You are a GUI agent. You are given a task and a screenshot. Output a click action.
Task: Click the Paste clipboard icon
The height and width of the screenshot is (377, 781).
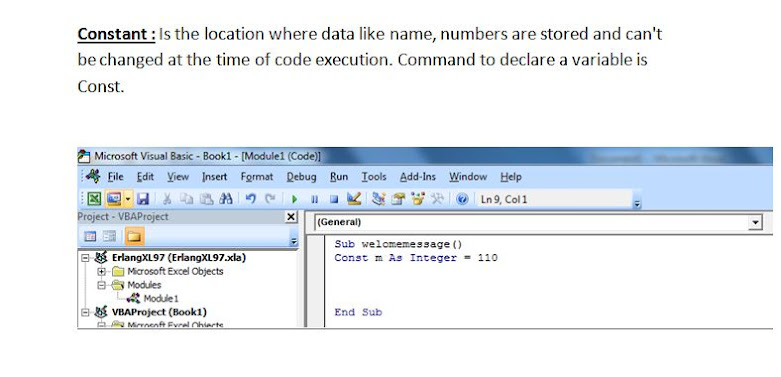point(206,199)
